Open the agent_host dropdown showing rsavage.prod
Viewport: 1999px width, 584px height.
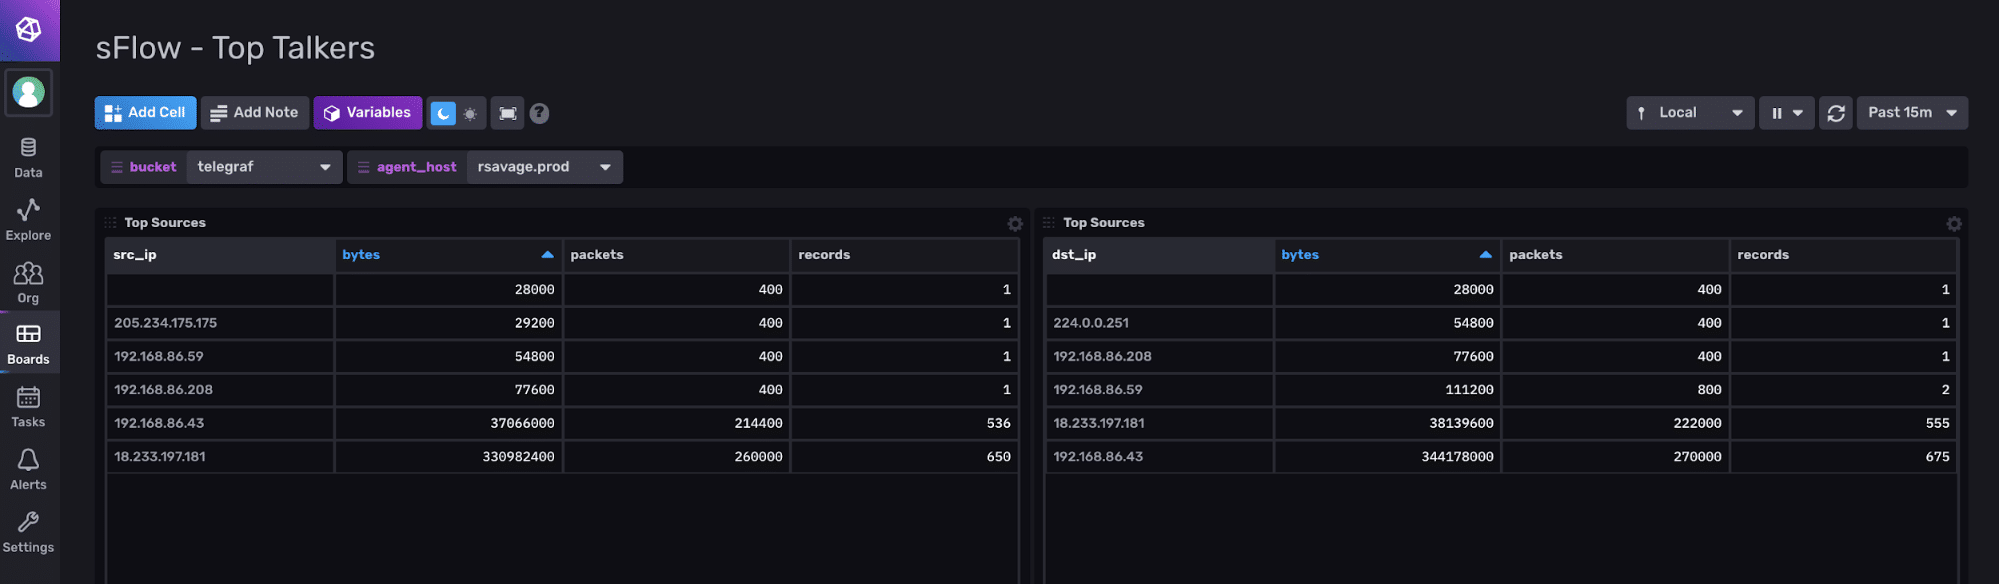click(x=545, y=167)
